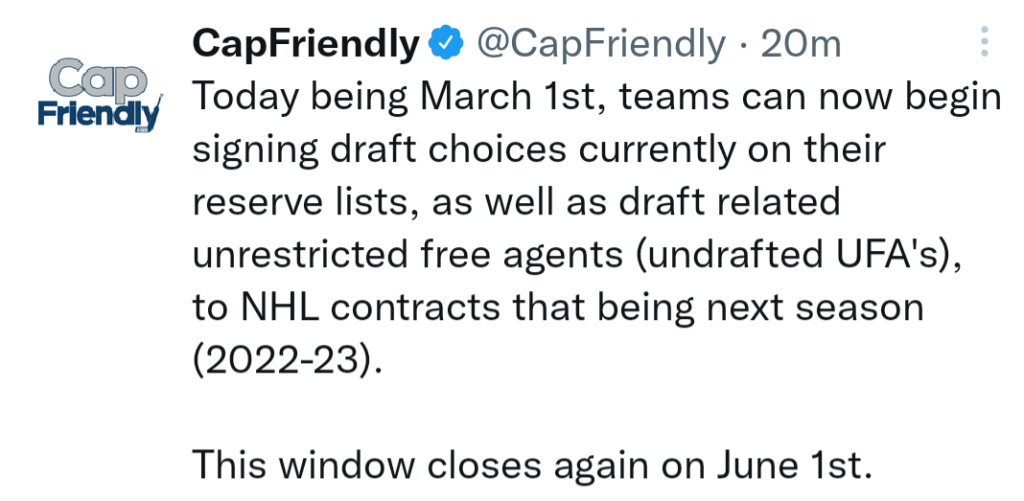
Task: Click the text "(undrafted UFA's)"
Action: [797, 255]
